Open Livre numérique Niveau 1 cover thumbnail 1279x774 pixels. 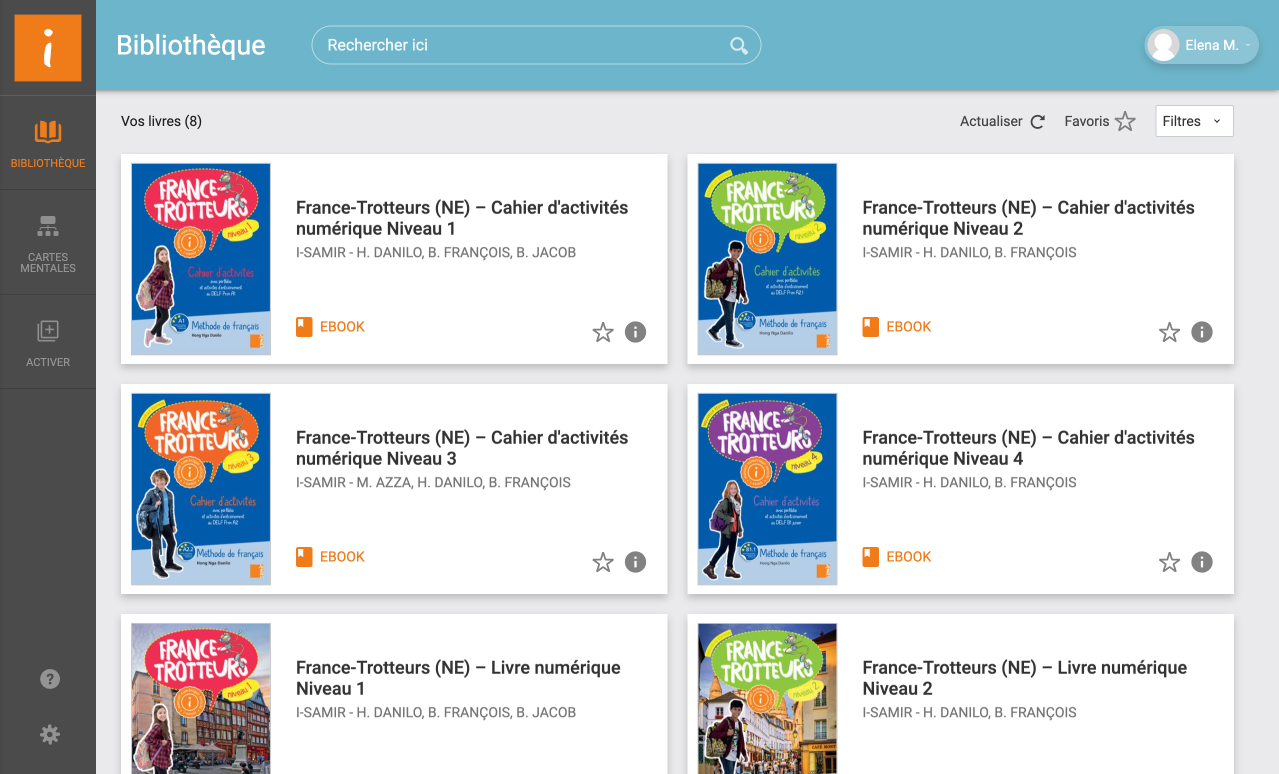pyautogui.click(x=201, y=699)
